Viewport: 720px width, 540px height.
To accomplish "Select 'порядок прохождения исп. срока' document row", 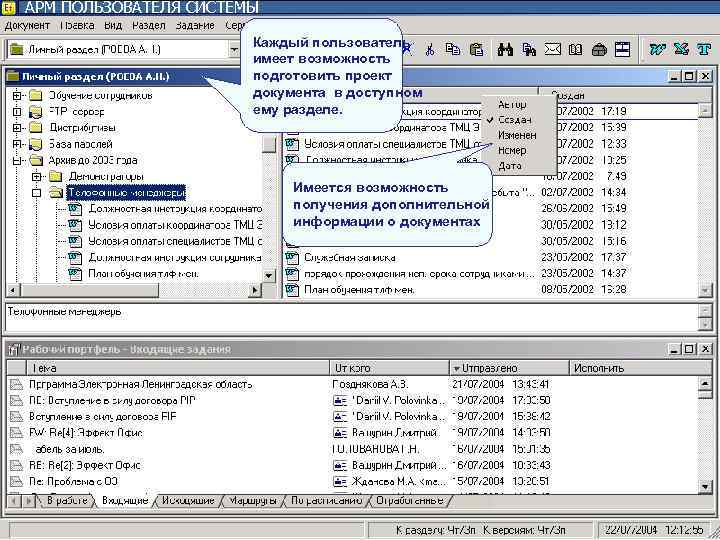I will click(489, 274).
